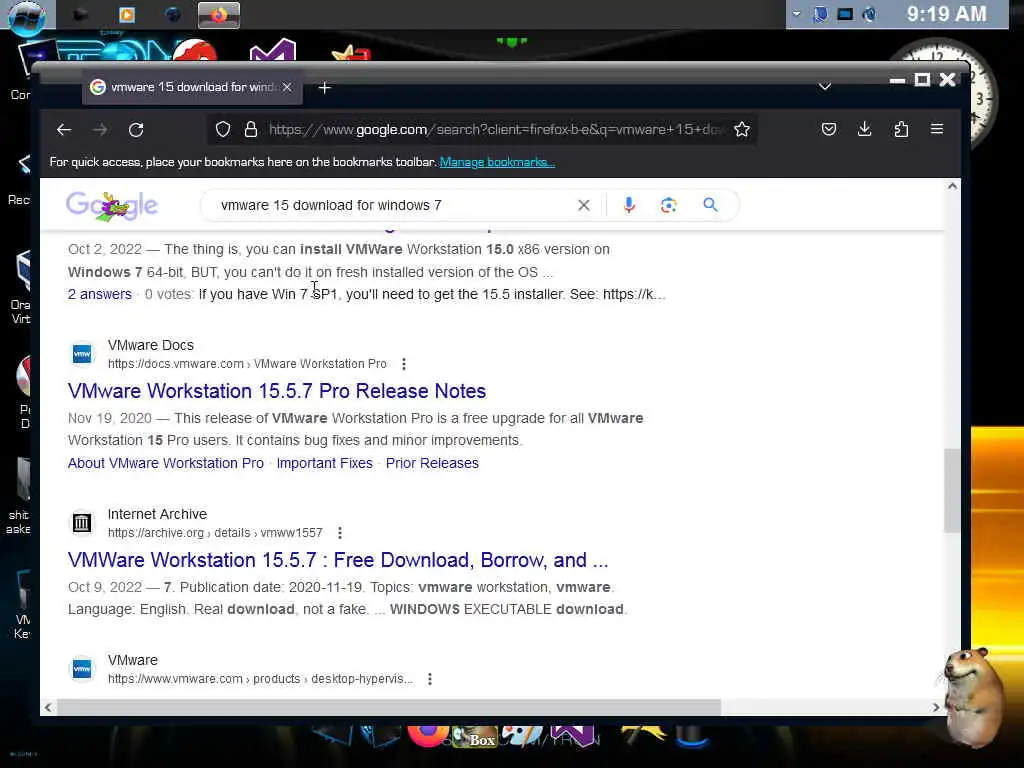Show site security info via the padlock icon
This screenshot has height=768, width=1024.
tap(251, 129)
